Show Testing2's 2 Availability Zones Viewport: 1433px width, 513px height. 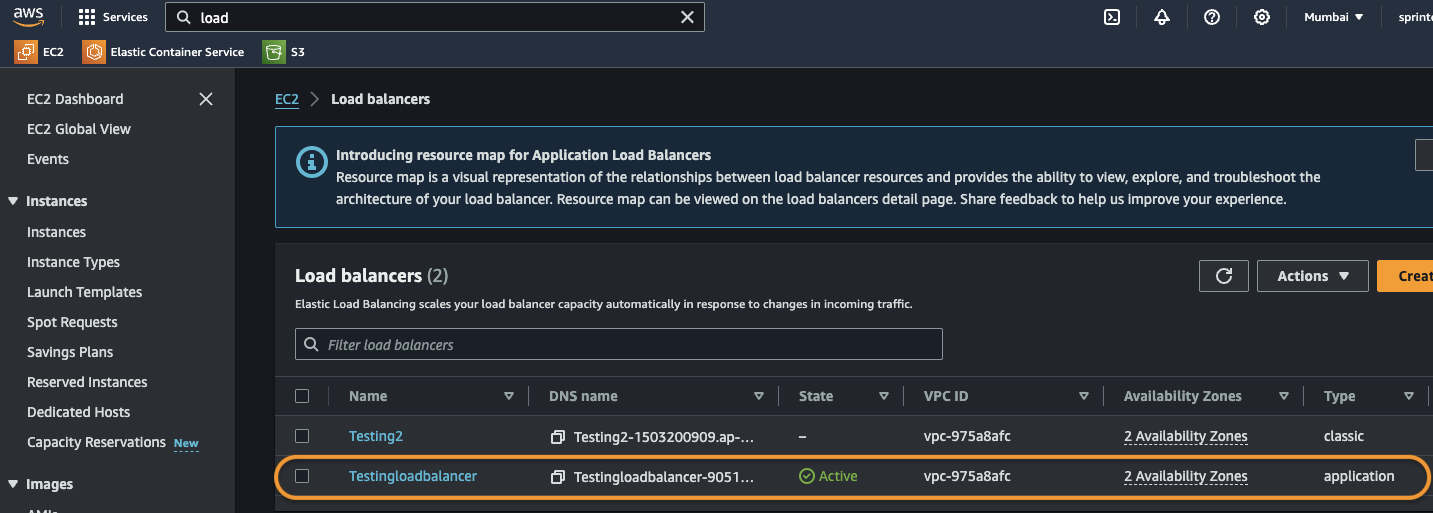(1186, 436)
